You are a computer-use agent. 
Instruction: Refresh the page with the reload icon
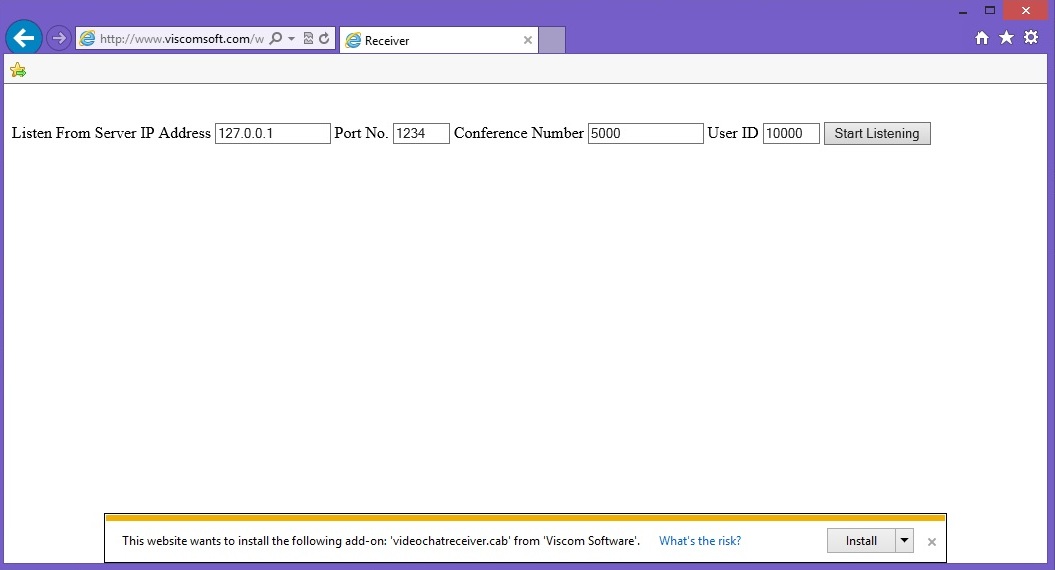324,39
